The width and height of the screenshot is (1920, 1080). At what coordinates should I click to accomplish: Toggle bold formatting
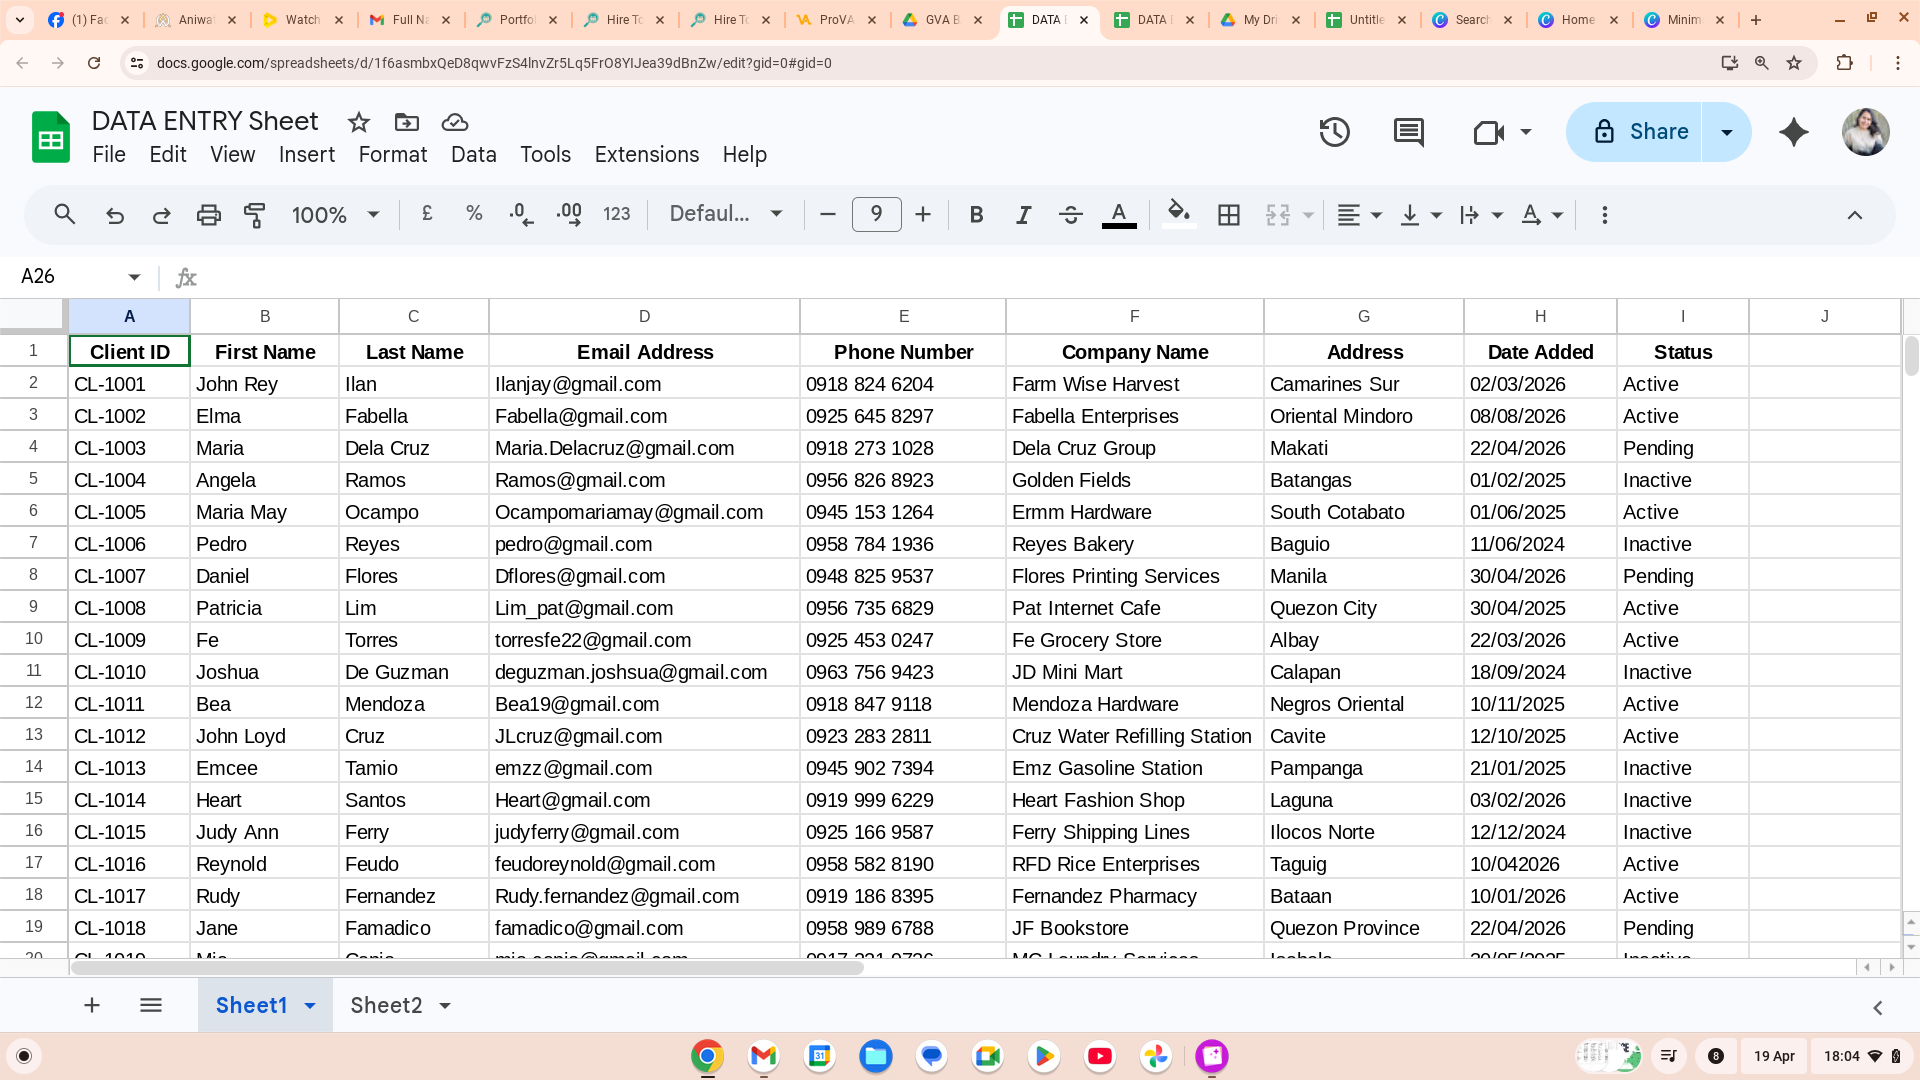coord(977,215)
